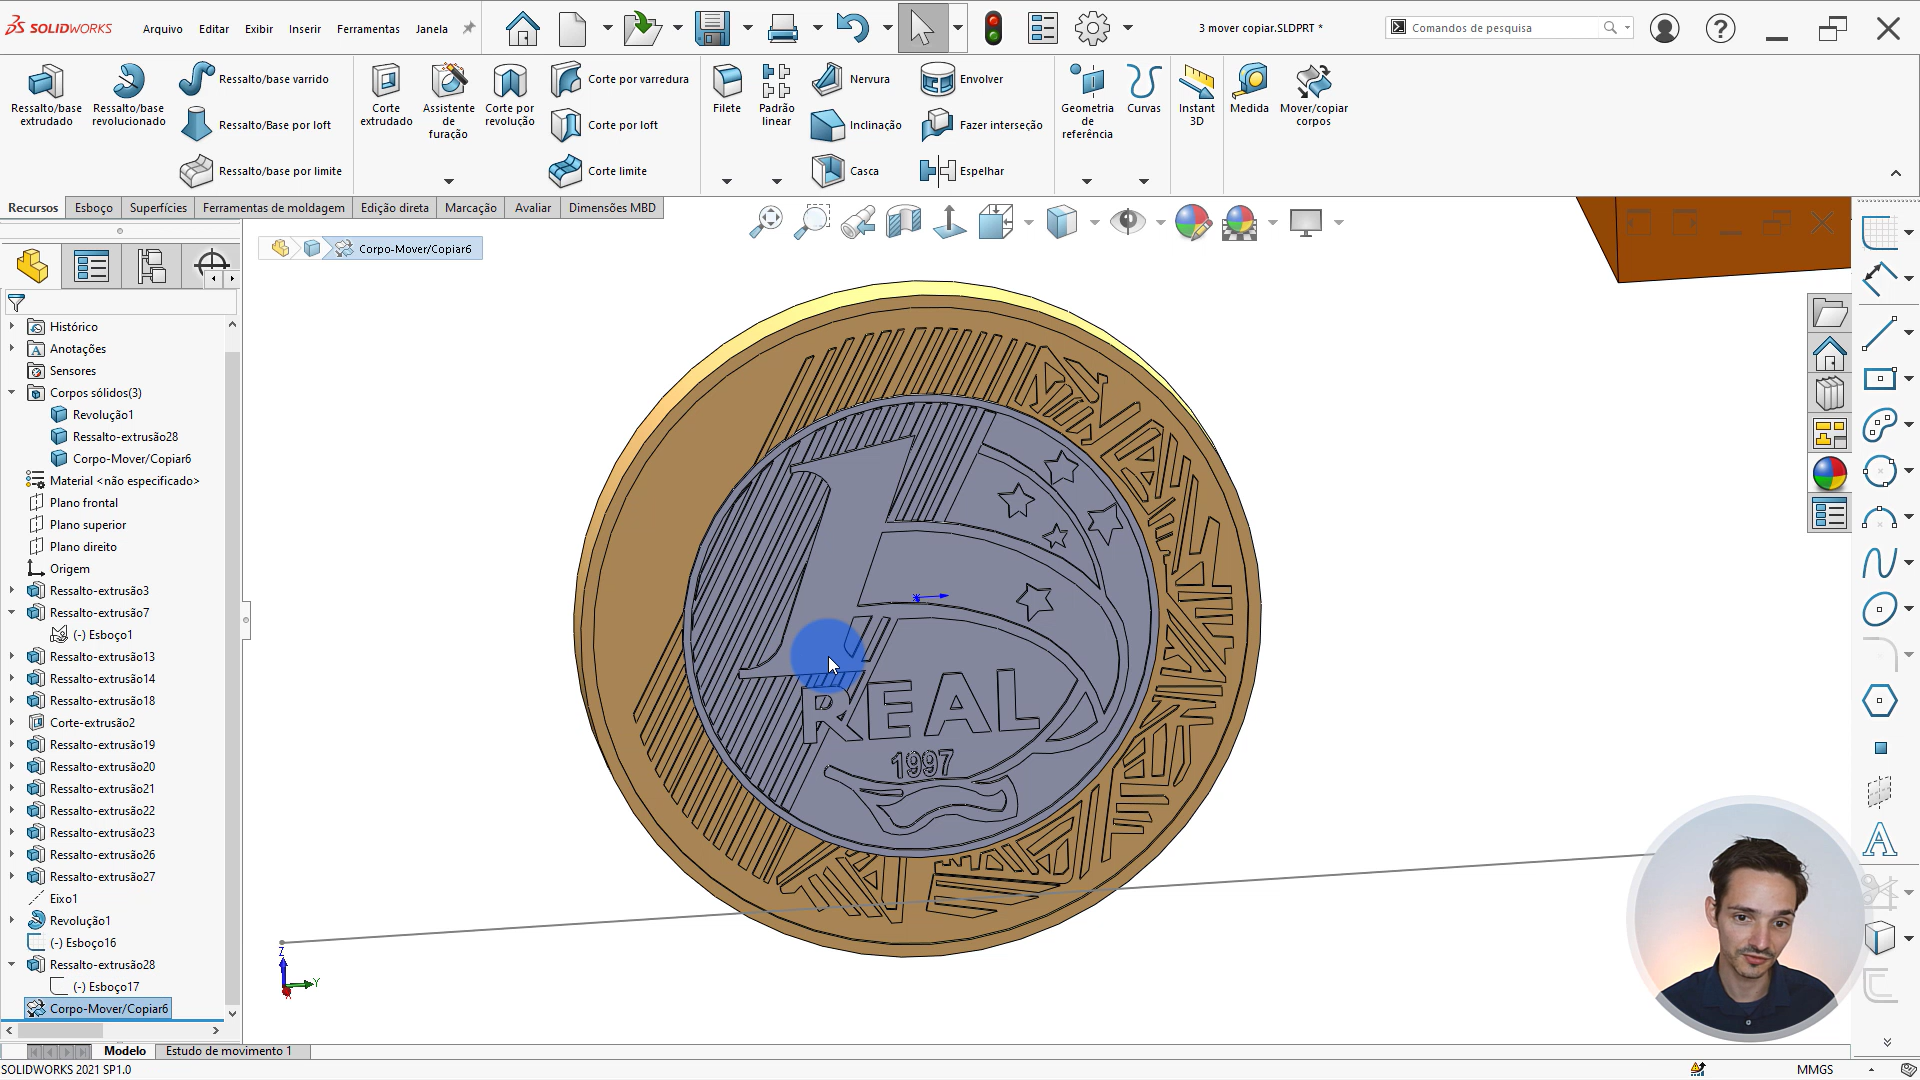Click Corte por varredura tool

[620, 79]
